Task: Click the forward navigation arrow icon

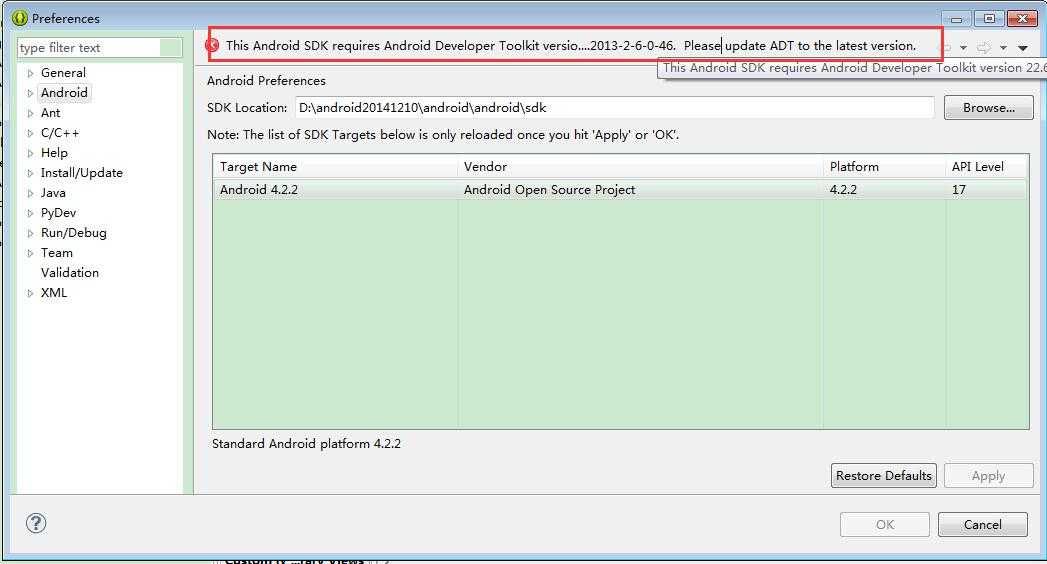Action: click(984, 47)
